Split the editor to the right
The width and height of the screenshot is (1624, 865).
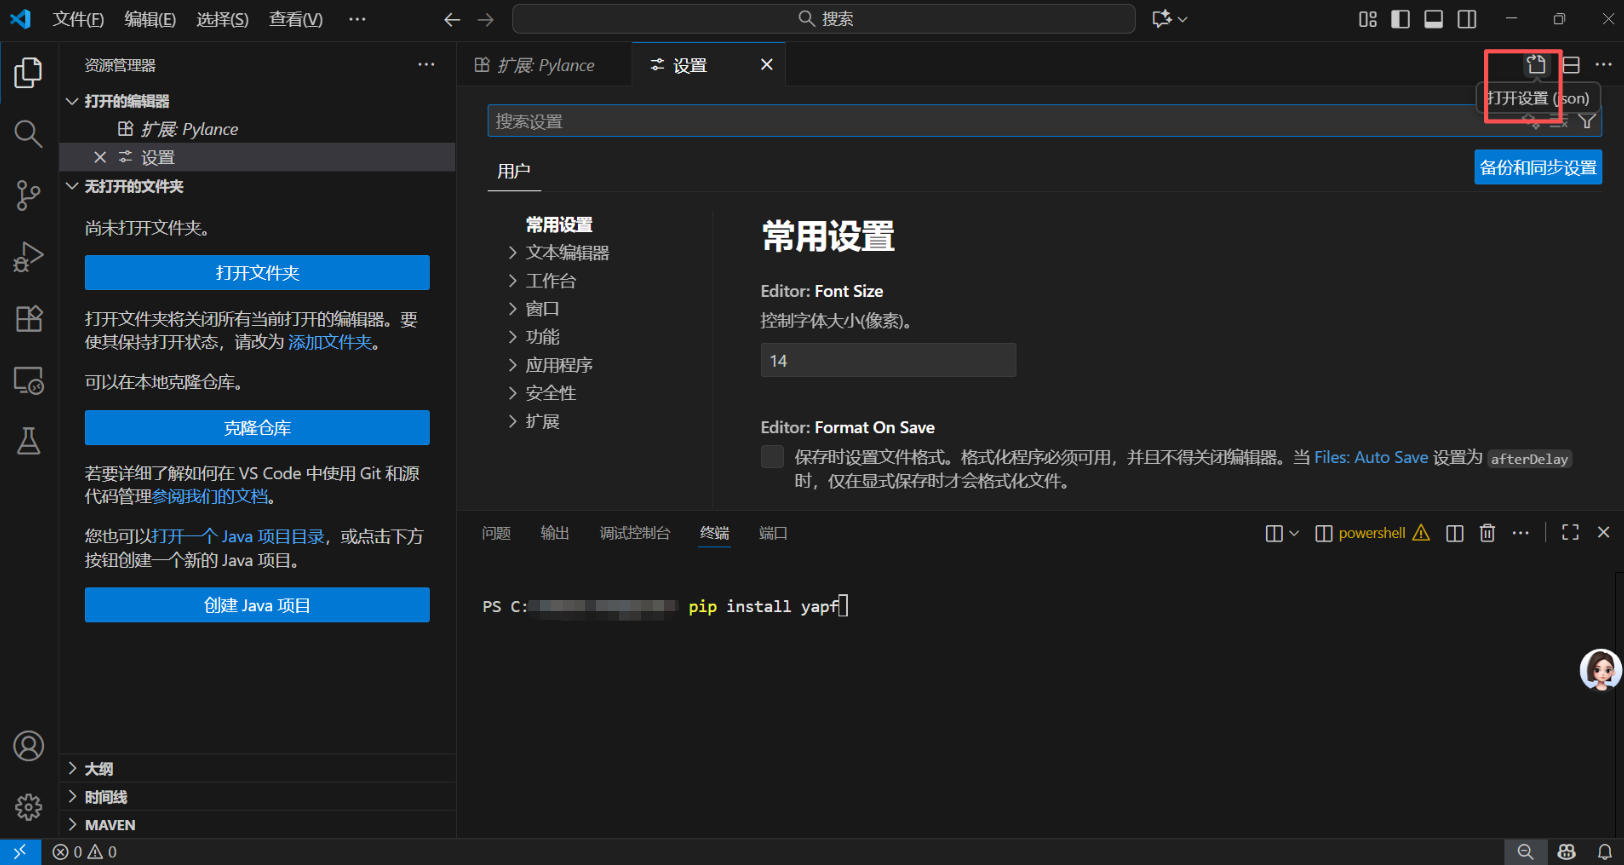click(x=1571, y=65)
